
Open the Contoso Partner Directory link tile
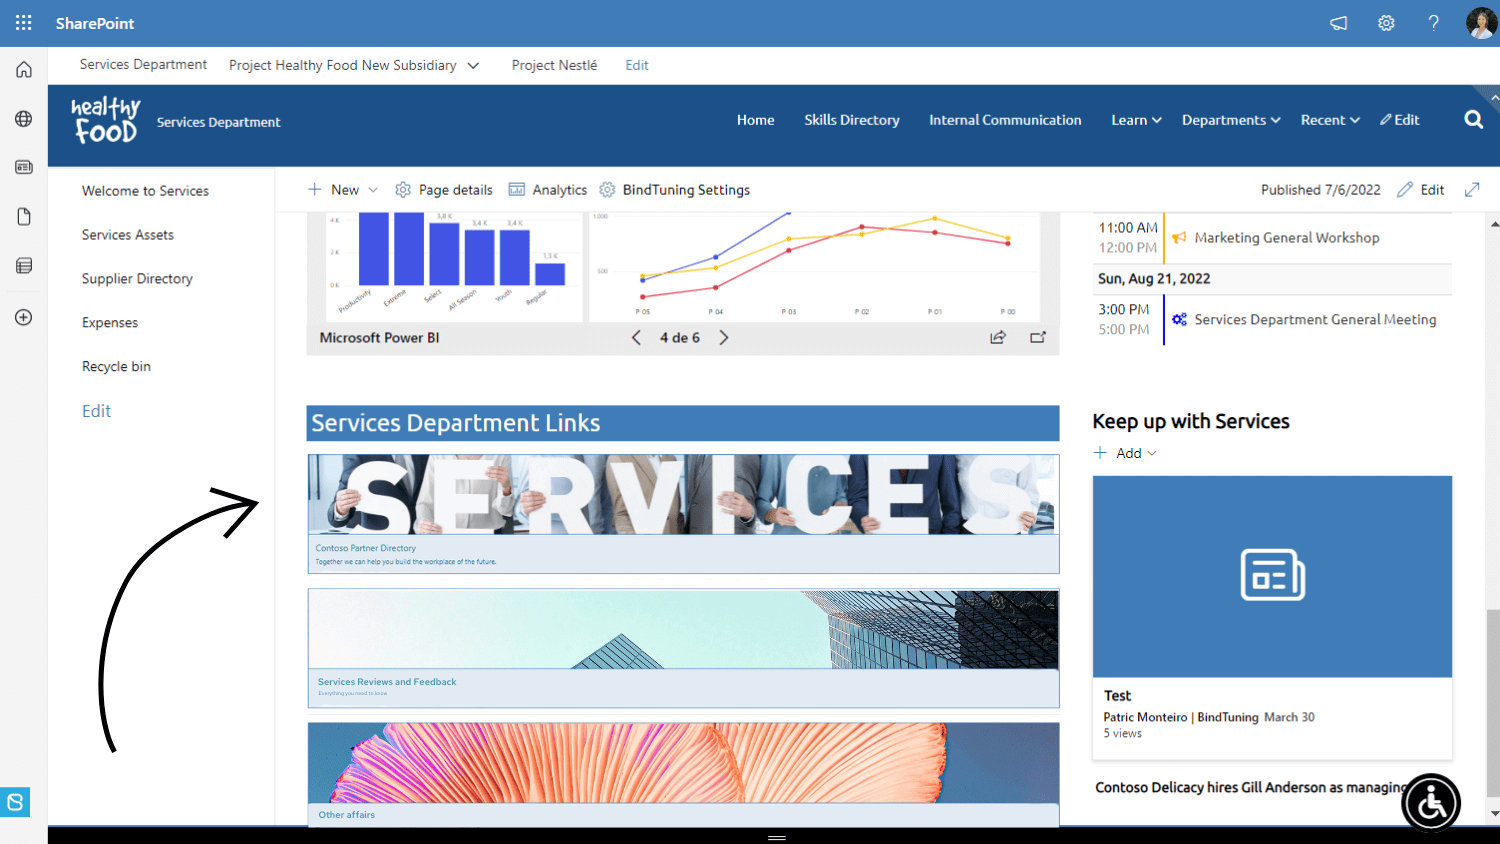(683, 514)
